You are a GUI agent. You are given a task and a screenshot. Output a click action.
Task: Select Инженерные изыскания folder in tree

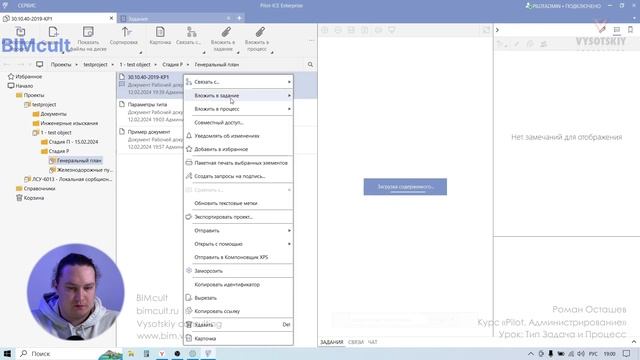tap(69, 123)
